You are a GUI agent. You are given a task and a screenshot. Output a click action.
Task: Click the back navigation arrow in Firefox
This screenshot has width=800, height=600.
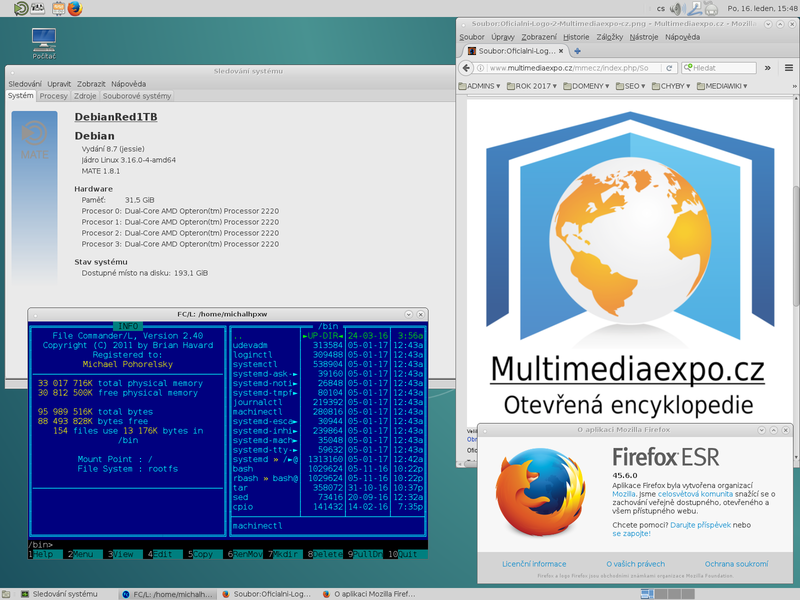point(466,68)
